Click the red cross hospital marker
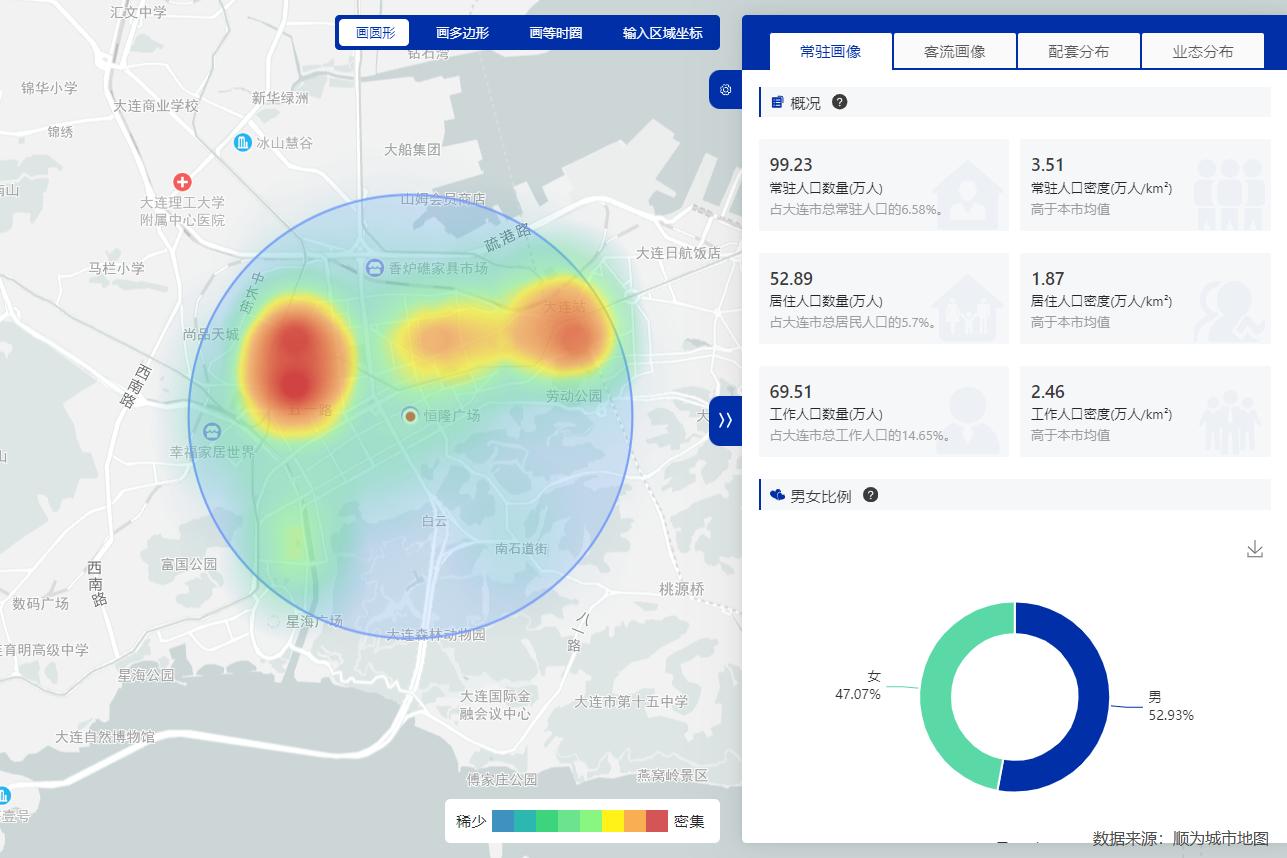 click(x=182, y=182)
